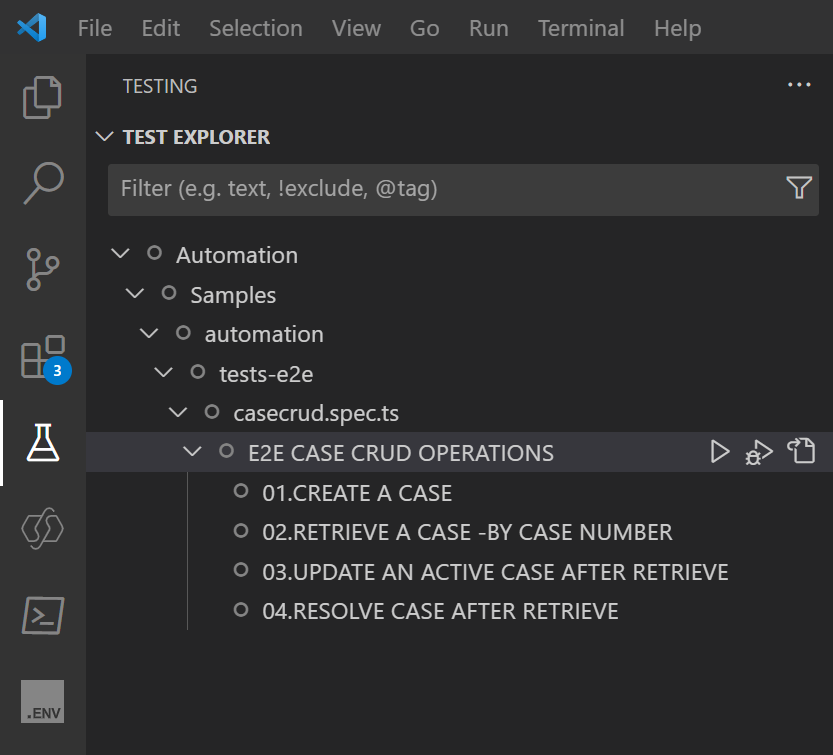Collapse E2E CASE CRUD OPERATIONS suite

[x=192, y=452]
